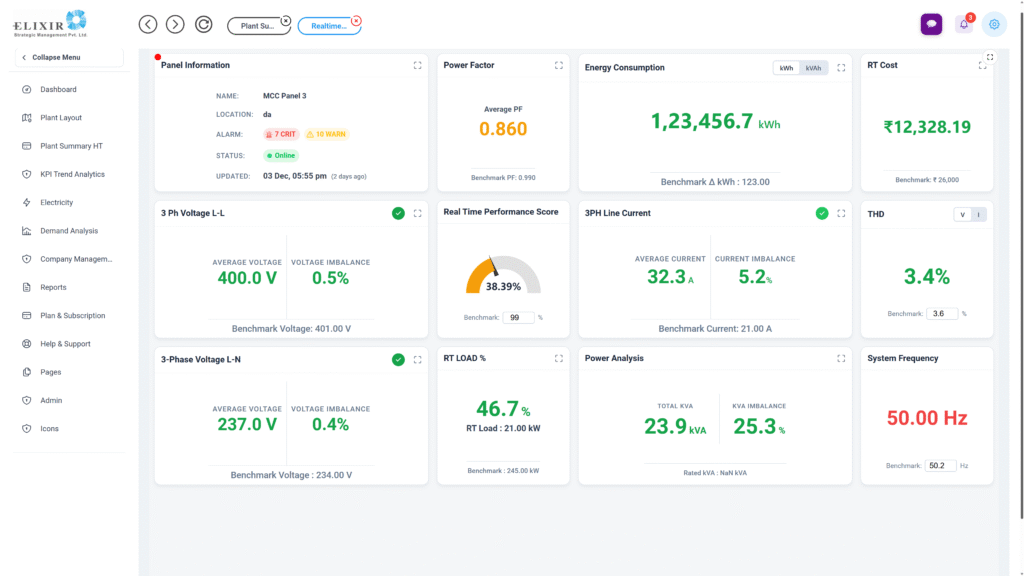Switch to the Plant Su... tab
The image size is (1024, 576).
[x=258, y=25]
